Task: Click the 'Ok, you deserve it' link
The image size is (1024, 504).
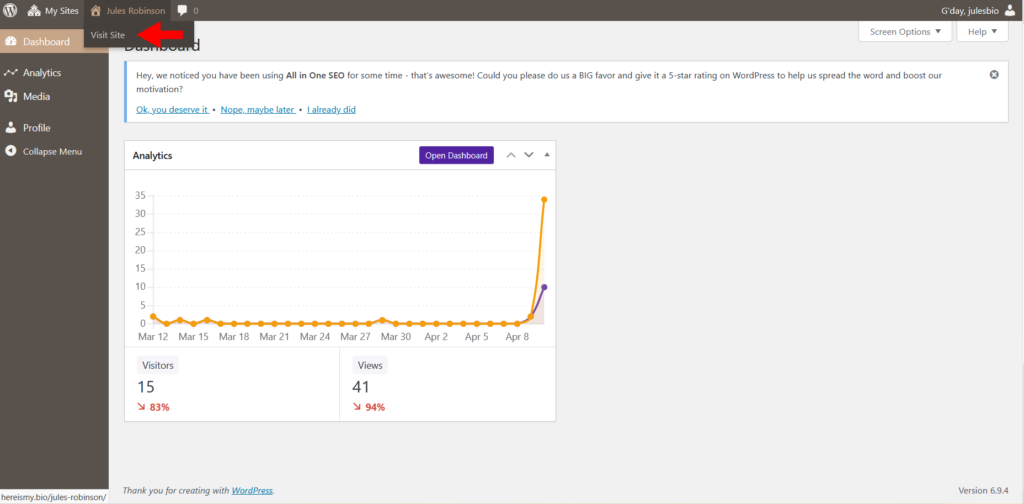Action: (x=172, y=110)
